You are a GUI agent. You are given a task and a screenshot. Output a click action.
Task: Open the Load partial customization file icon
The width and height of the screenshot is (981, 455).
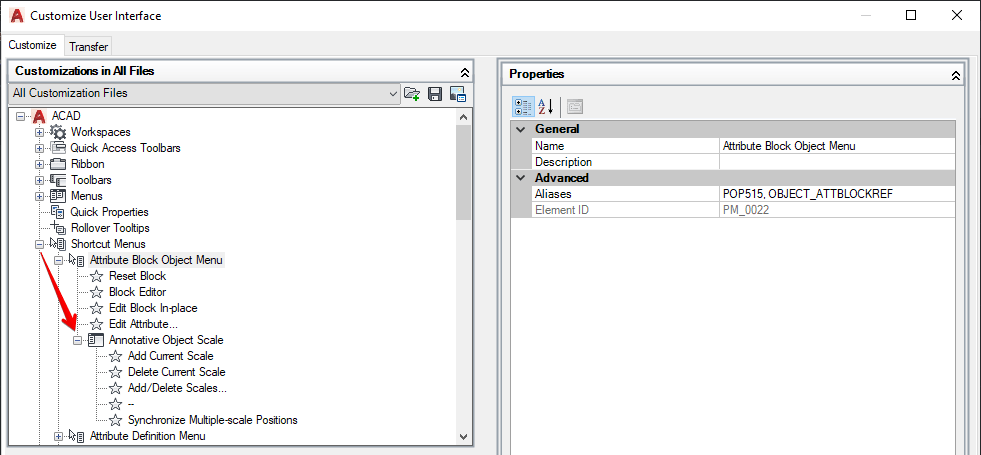[x=411, y=94]
